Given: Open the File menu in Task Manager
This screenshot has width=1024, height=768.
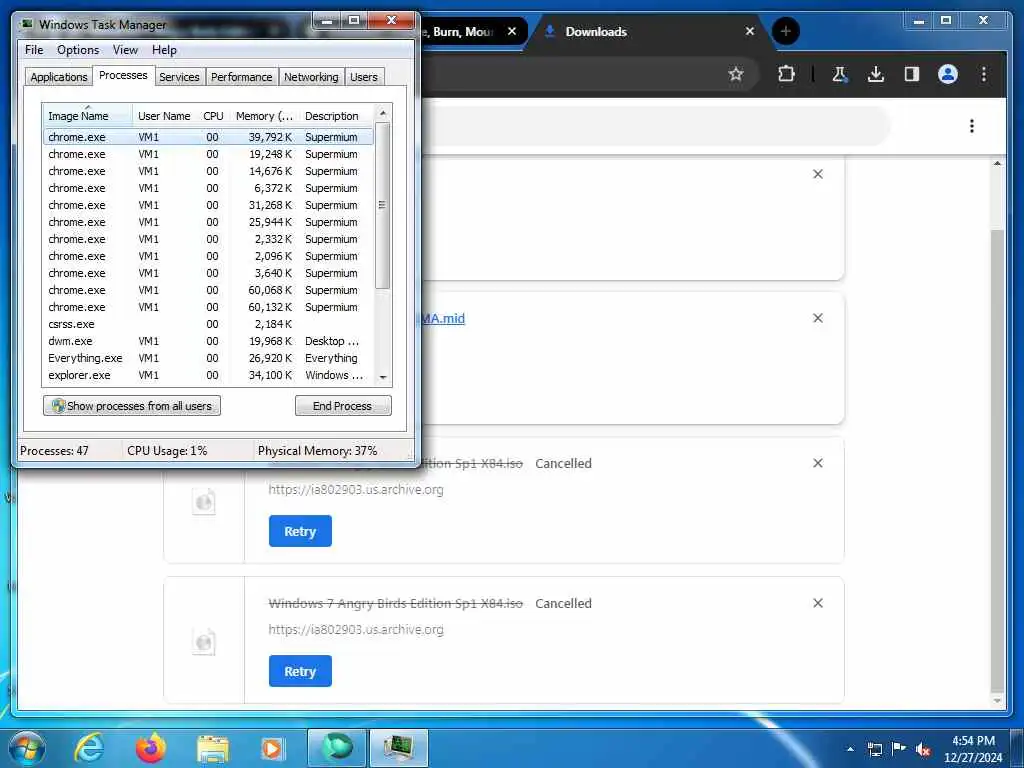Looking at the screenshot, I should 34,50.
